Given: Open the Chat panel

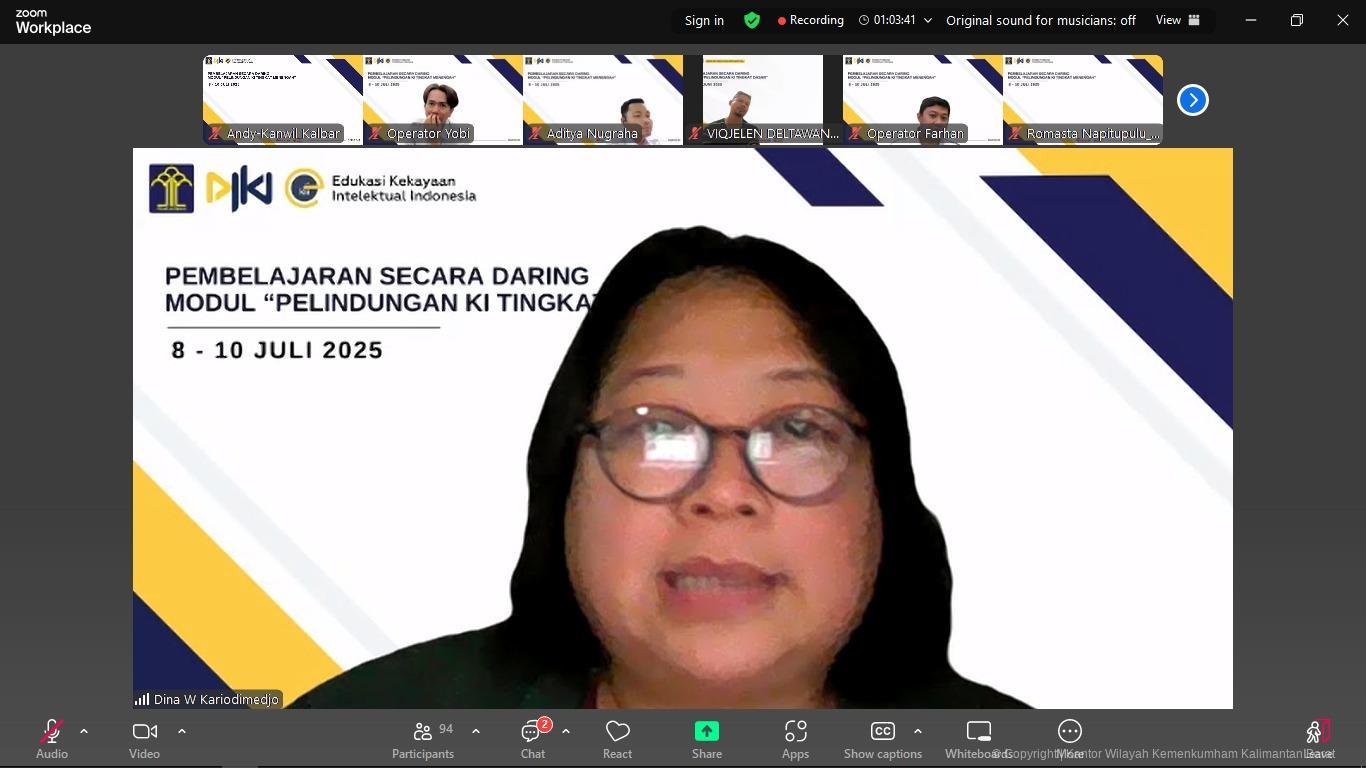Looking at the screenshot, I should point(533,740).
